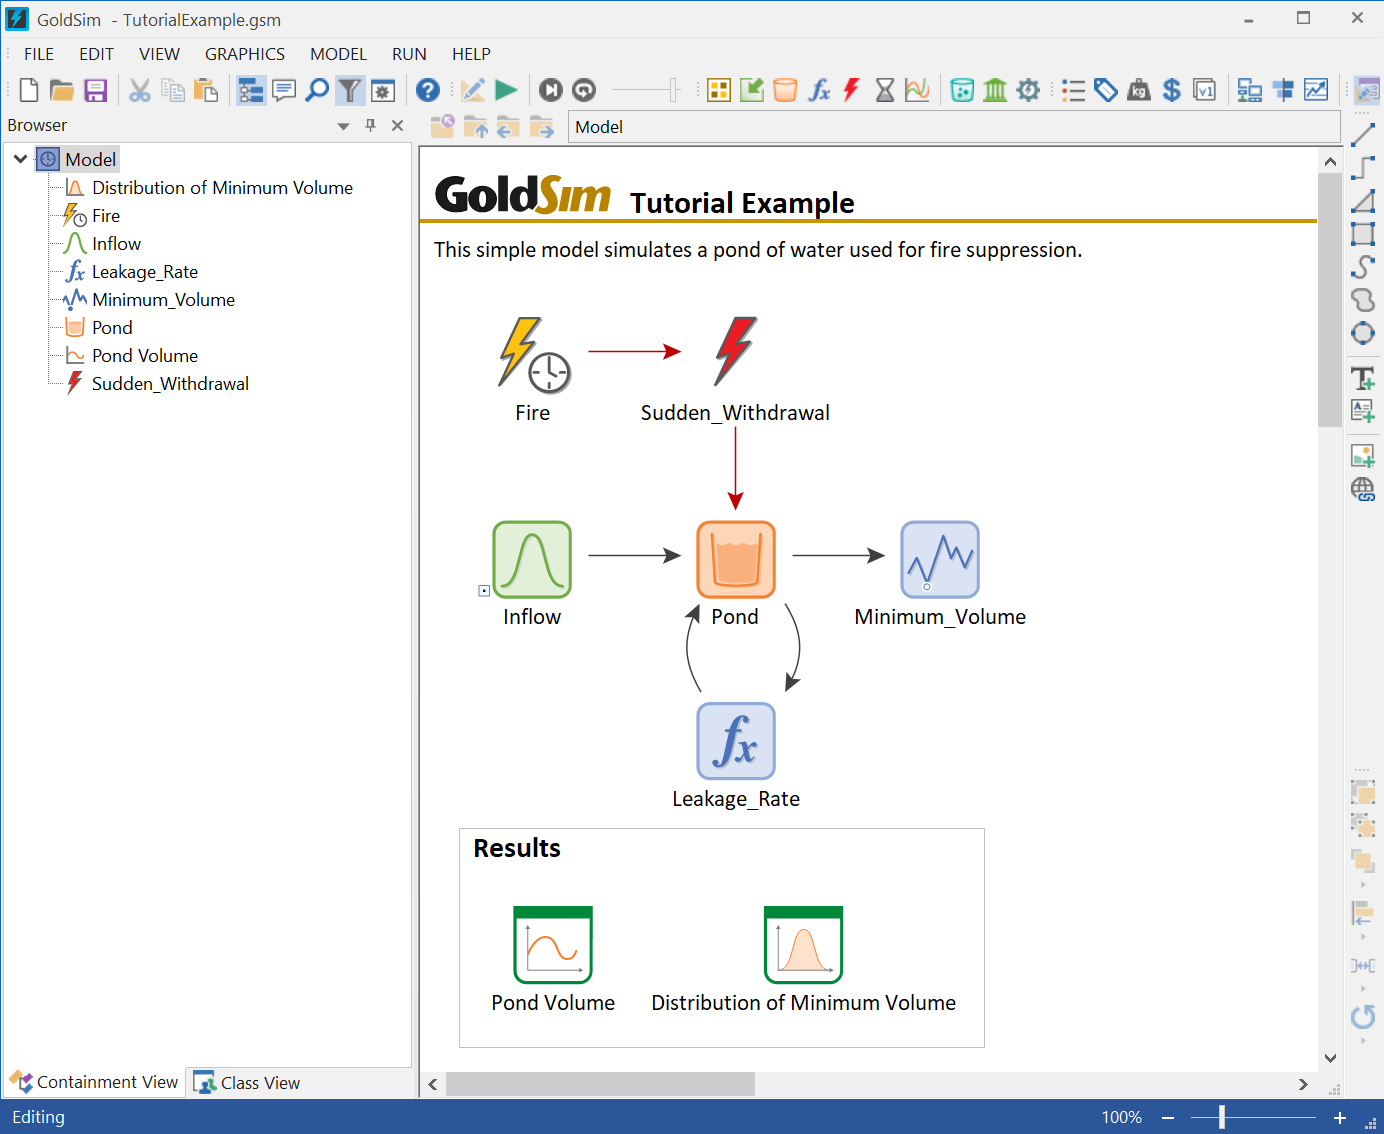Switch to the Containment View tab

click(94, 1082)
